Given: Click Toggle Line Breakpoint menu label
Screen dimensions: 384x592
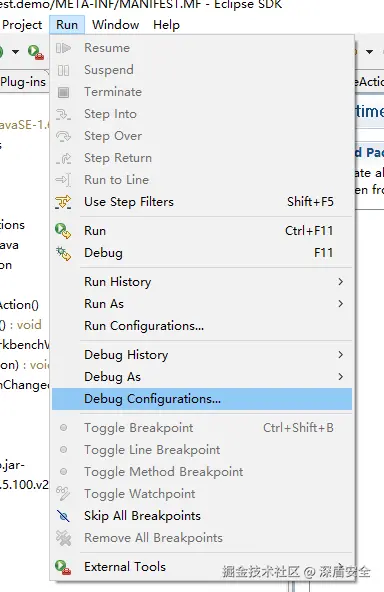Looking at the screenshot, I should coord(152,450).
